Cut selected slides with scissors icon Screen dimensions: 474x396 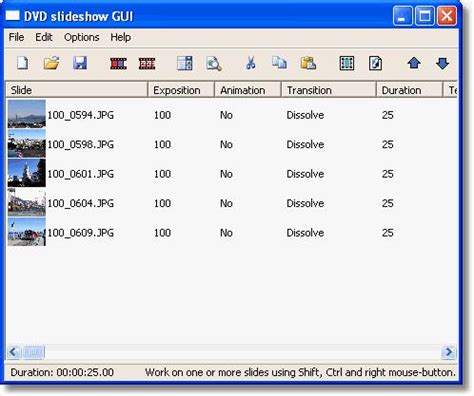tap(251, 63)
